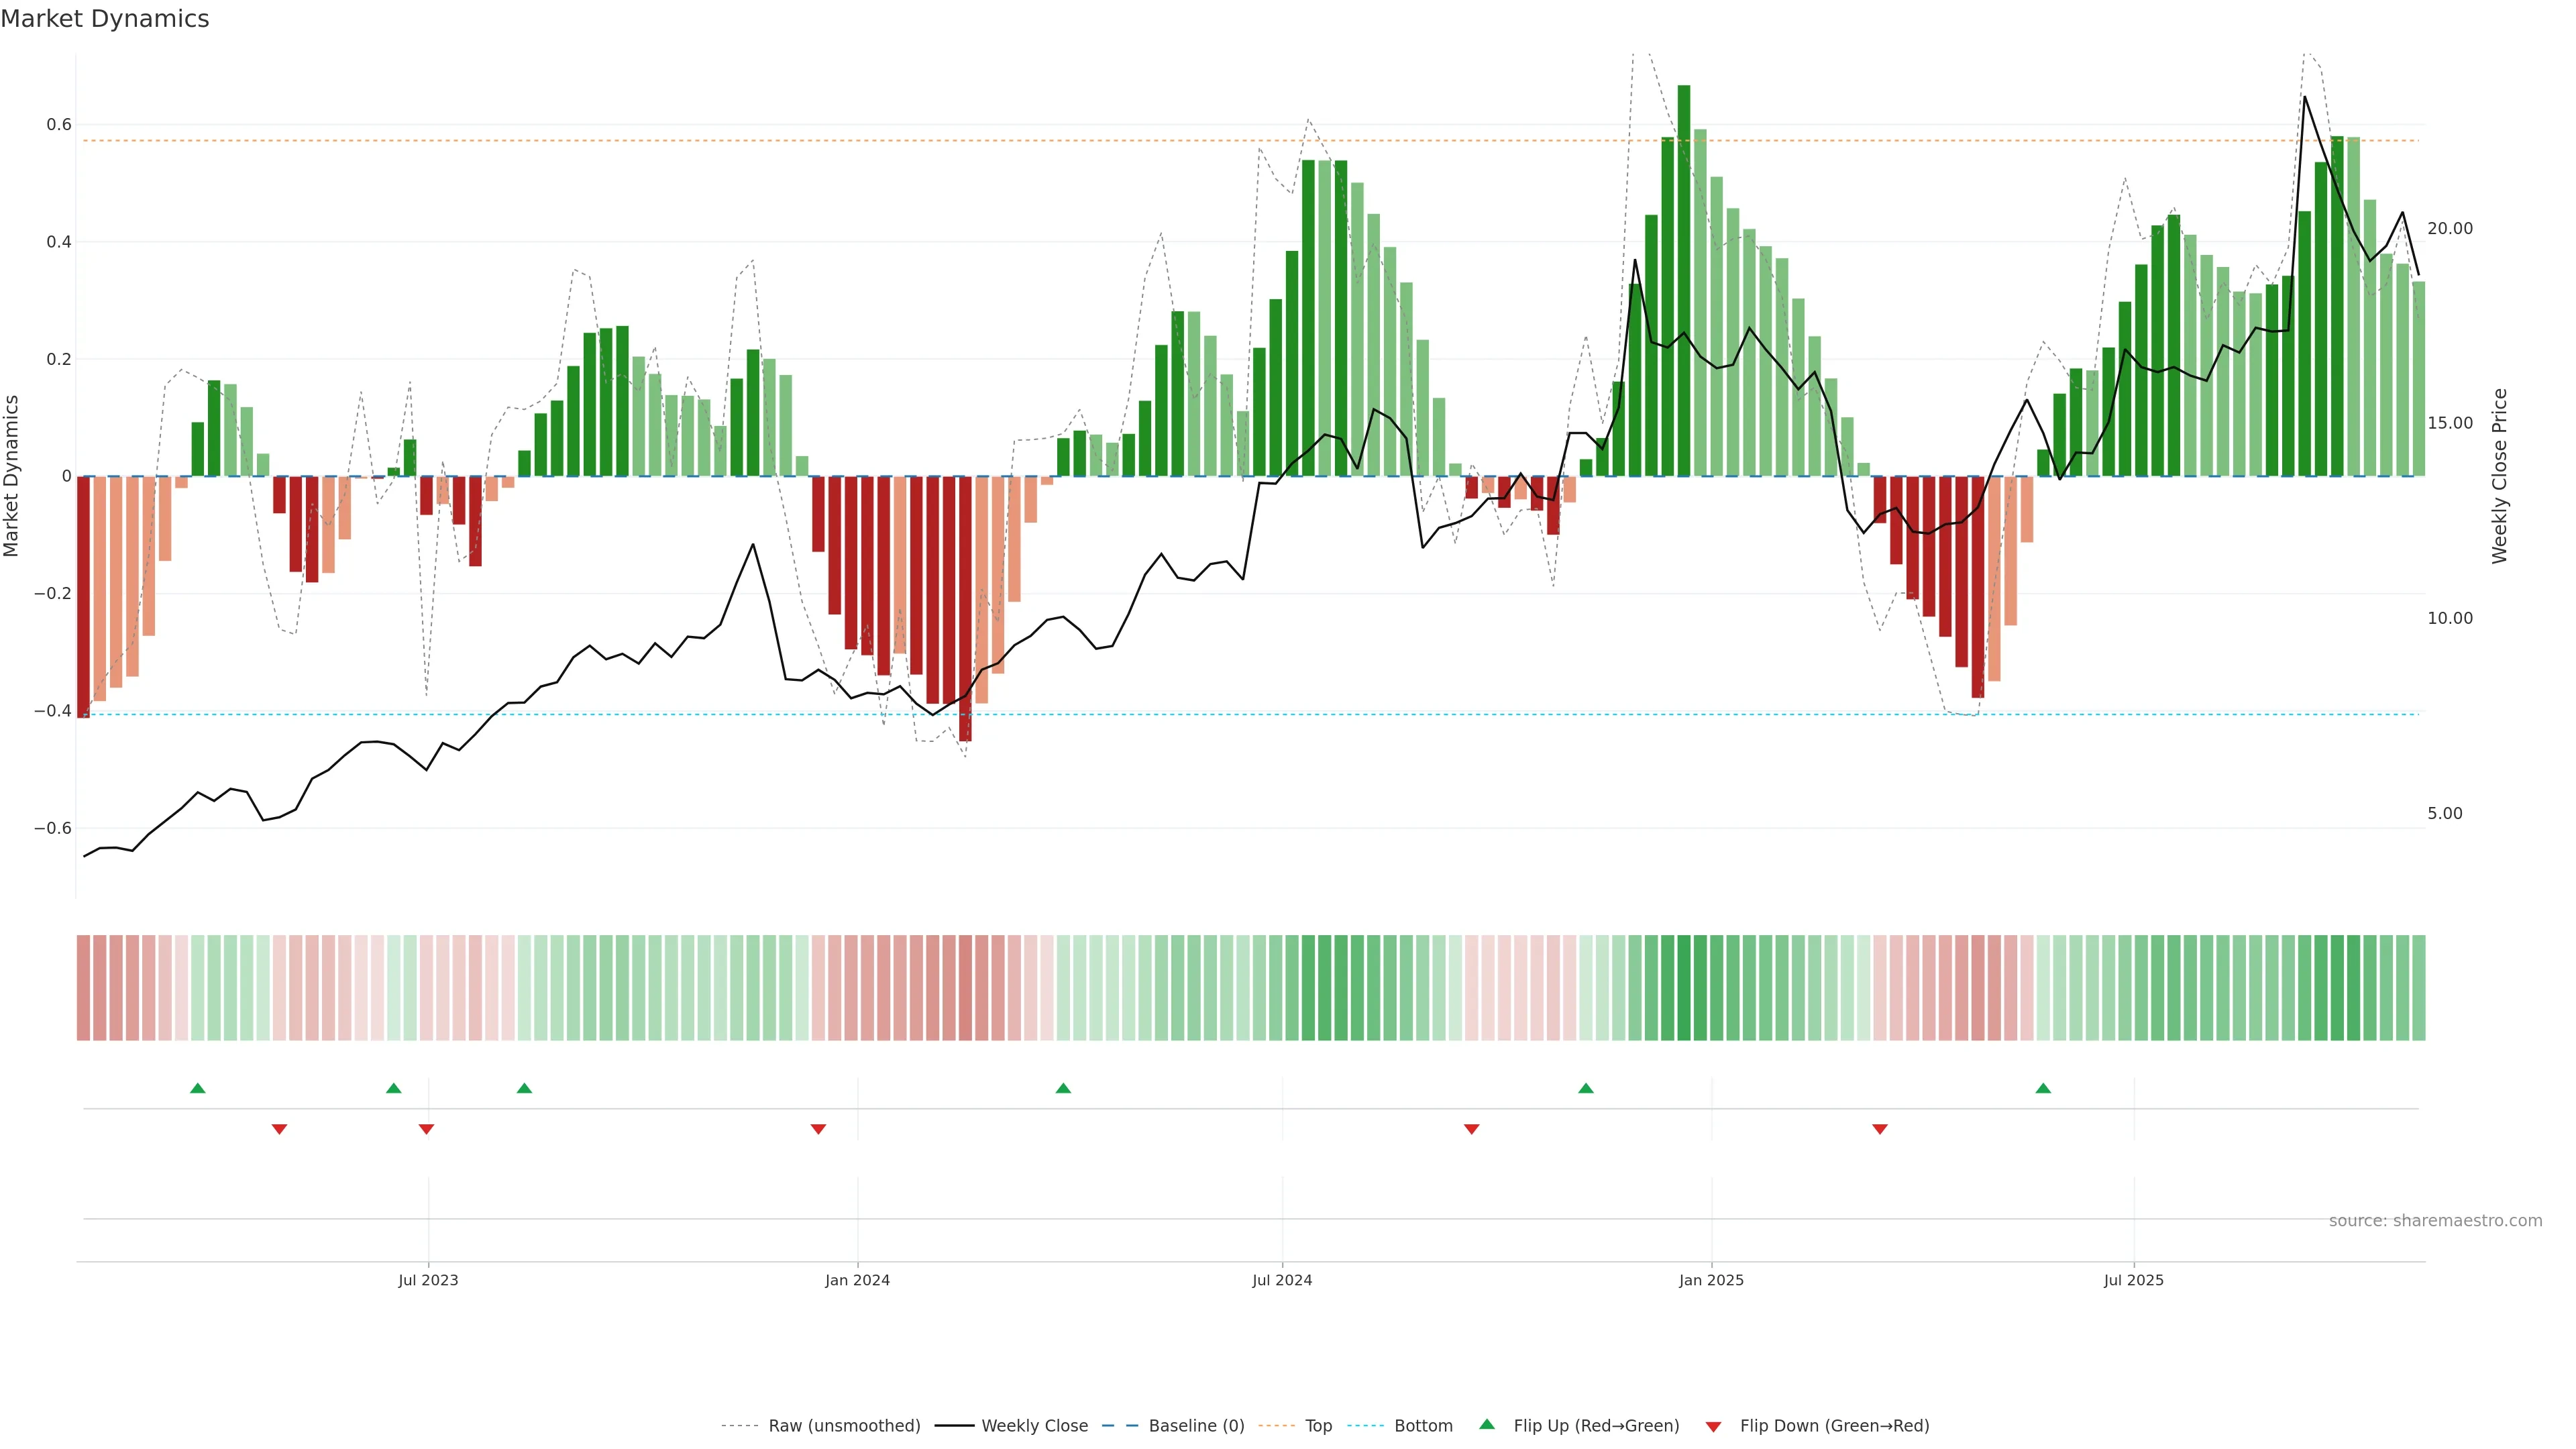The image size is (2576, 1449).
Task: Click the darkest green heat-strip cell near Jan 2025
Action: (x=1684, y=988)
